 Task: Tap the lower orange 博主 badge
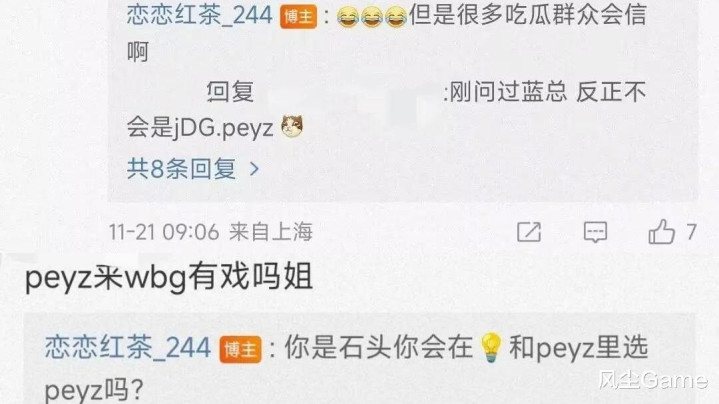(240, 349)
